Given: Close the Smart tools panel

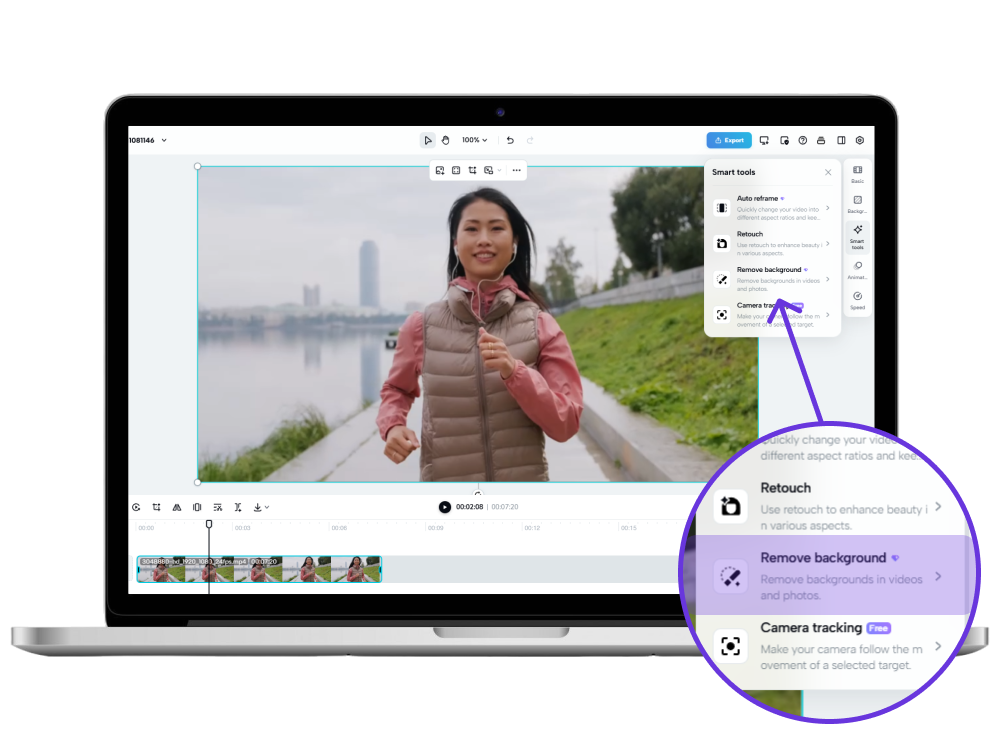Looking at the screenshot, I should pyautogui.click(x=828, y=172).
